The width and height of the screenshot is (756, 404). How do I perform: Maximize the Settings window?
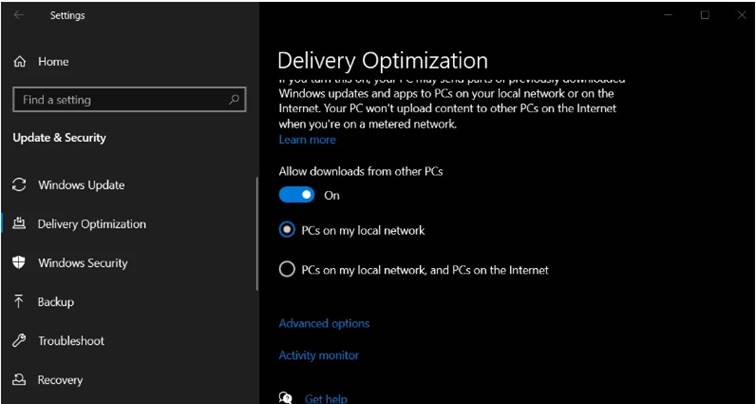[705, 15]
